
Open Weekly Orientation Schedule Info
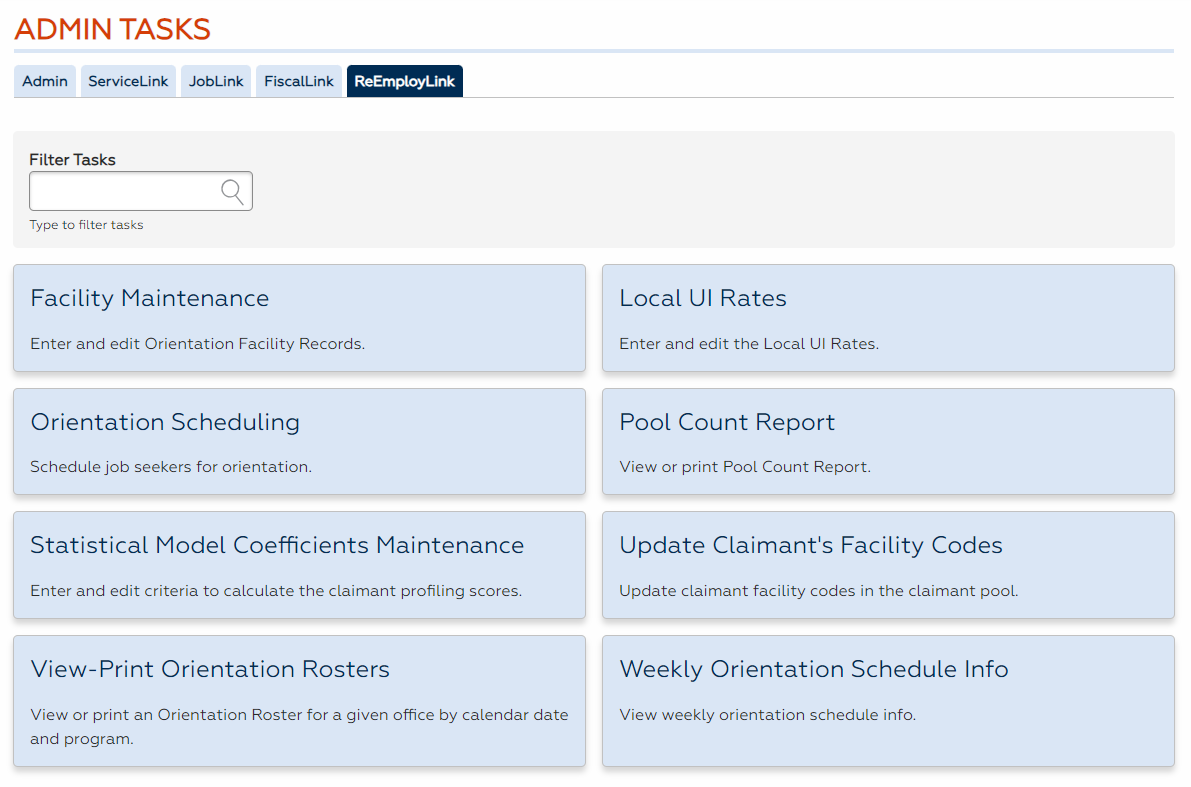point(887,700)
